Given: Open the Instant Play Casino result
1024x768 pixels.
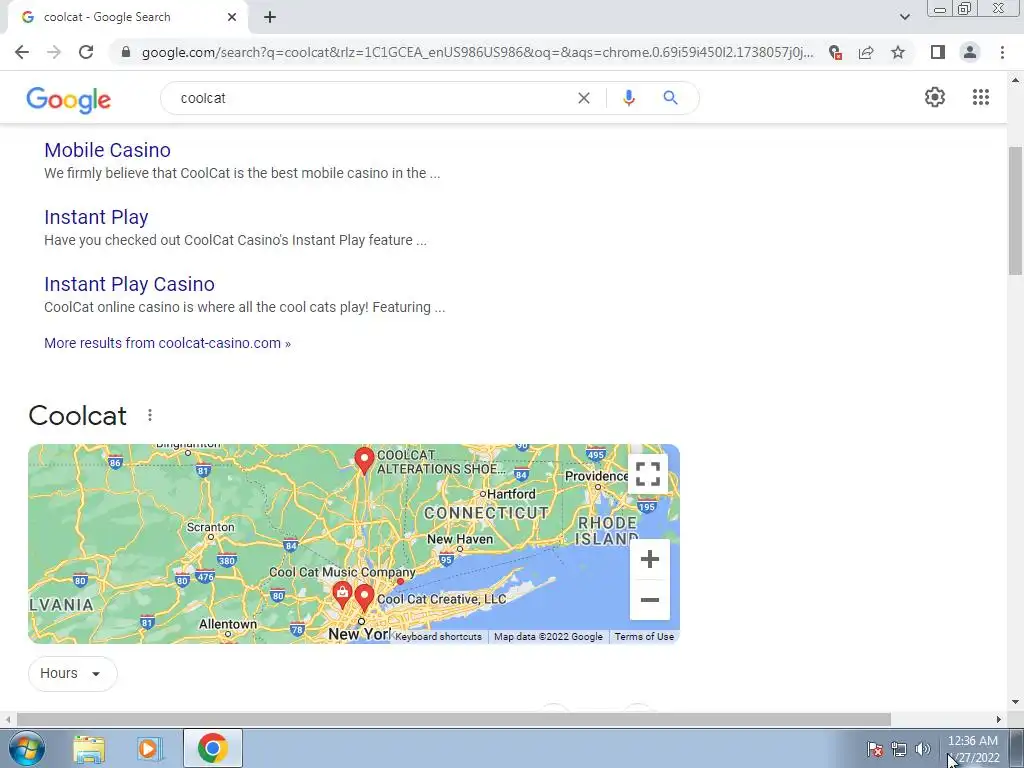Looking at the screenshot, I should [129, 284].
